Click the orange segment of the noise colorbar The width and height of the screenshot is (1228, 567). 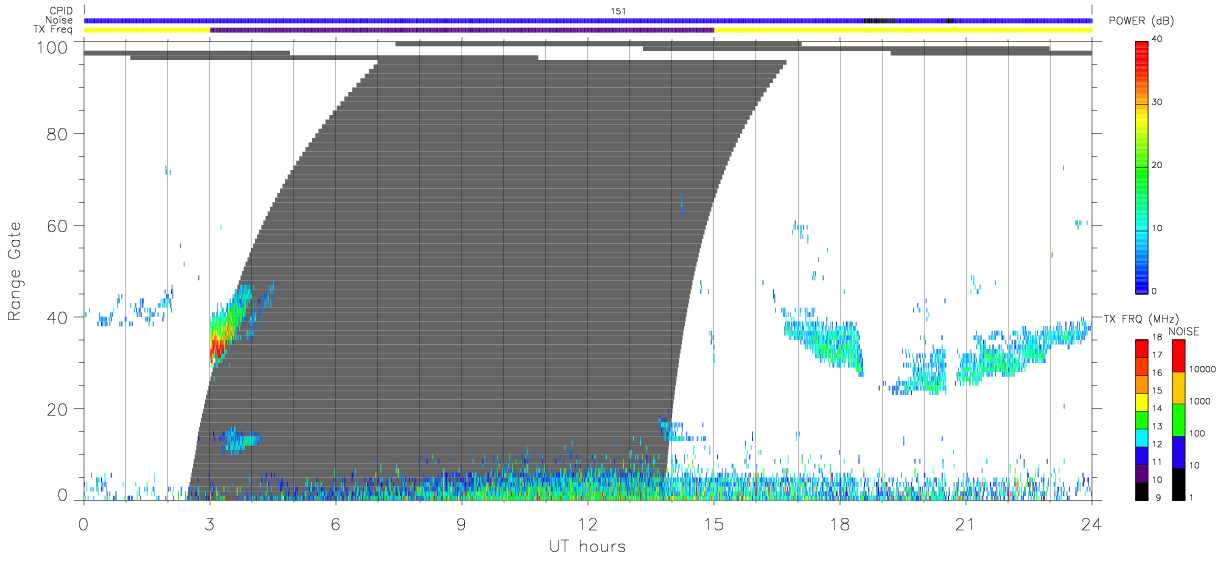1178,388
